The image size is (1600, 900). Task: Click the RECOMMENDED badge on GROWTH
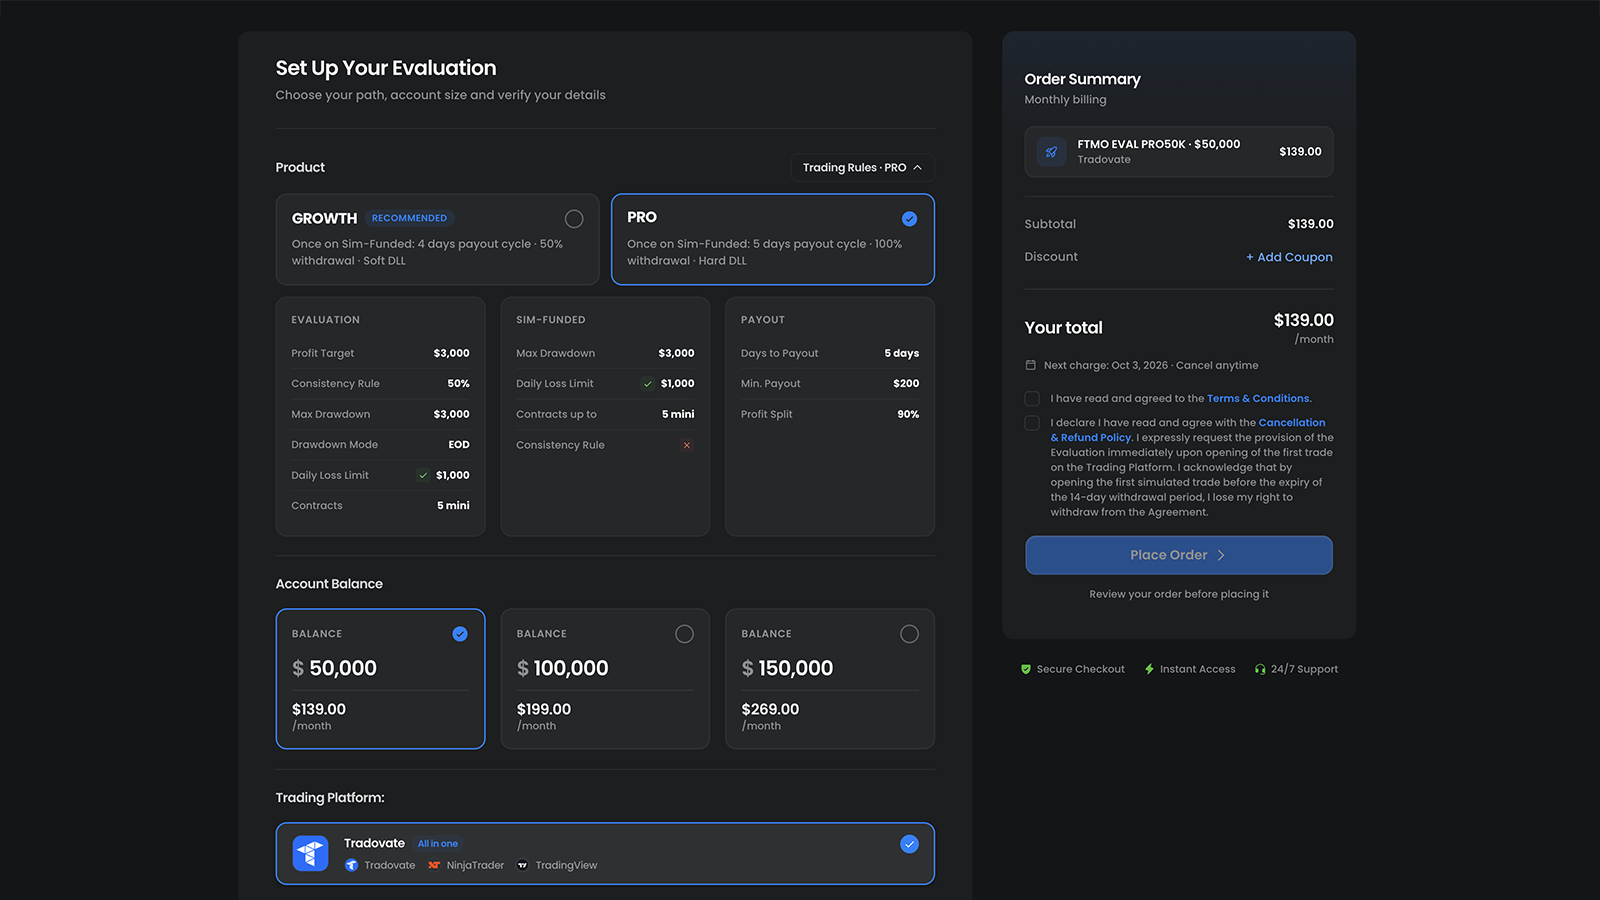[x=409, y=218]
